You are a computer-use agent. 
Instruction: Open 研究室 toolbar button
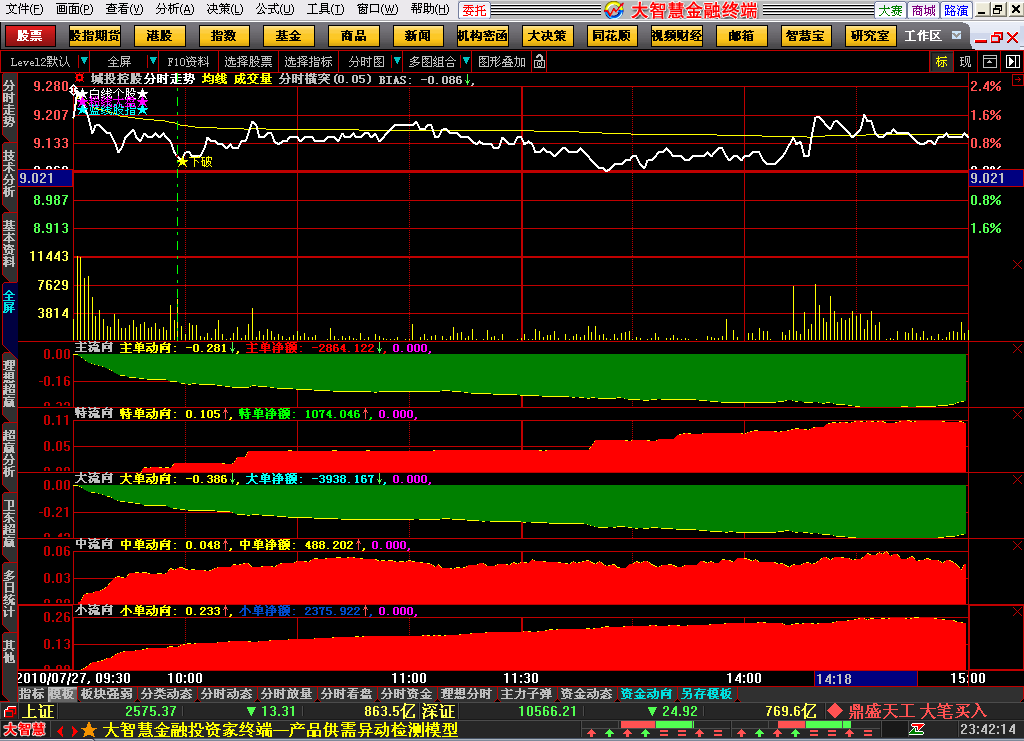(871, 35)
